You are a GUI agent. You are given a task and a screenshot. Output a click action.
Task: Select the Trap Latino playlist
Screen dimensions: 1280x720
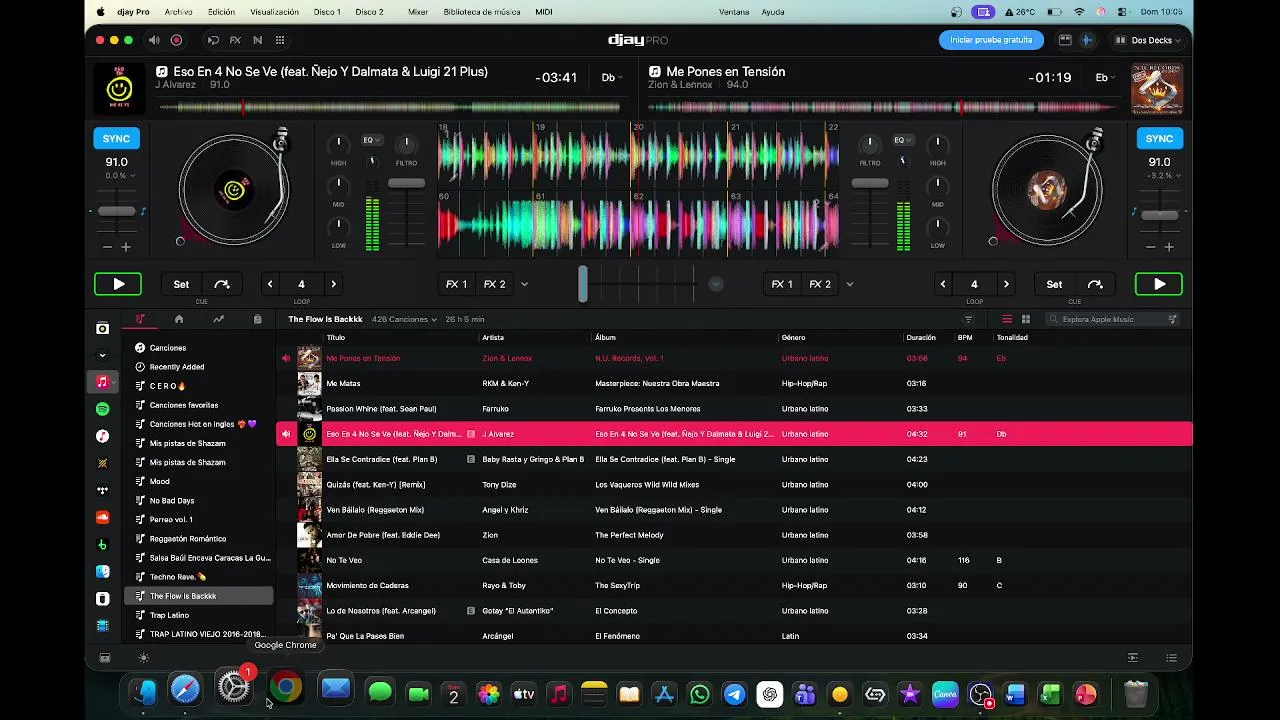tap(198, 615)
